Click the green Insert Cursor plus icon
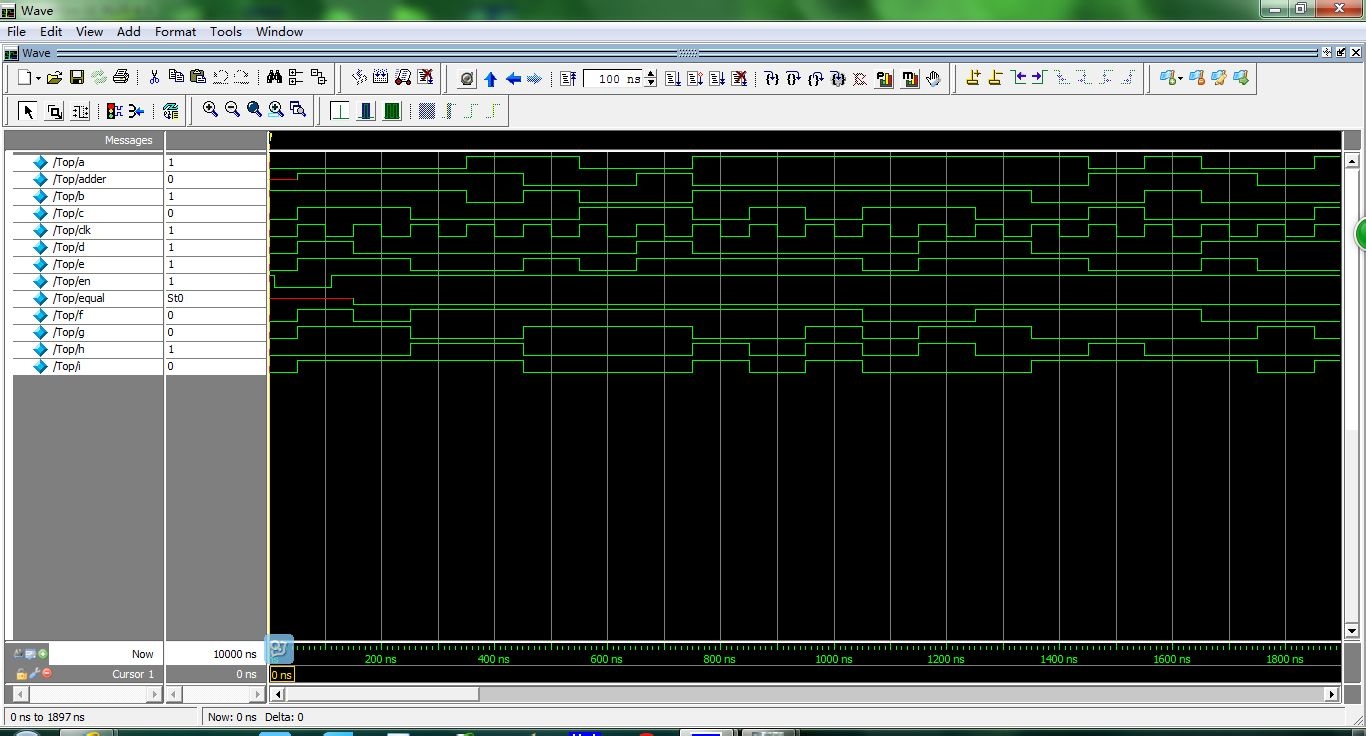Screen dimensions: 1366x736 42,653
